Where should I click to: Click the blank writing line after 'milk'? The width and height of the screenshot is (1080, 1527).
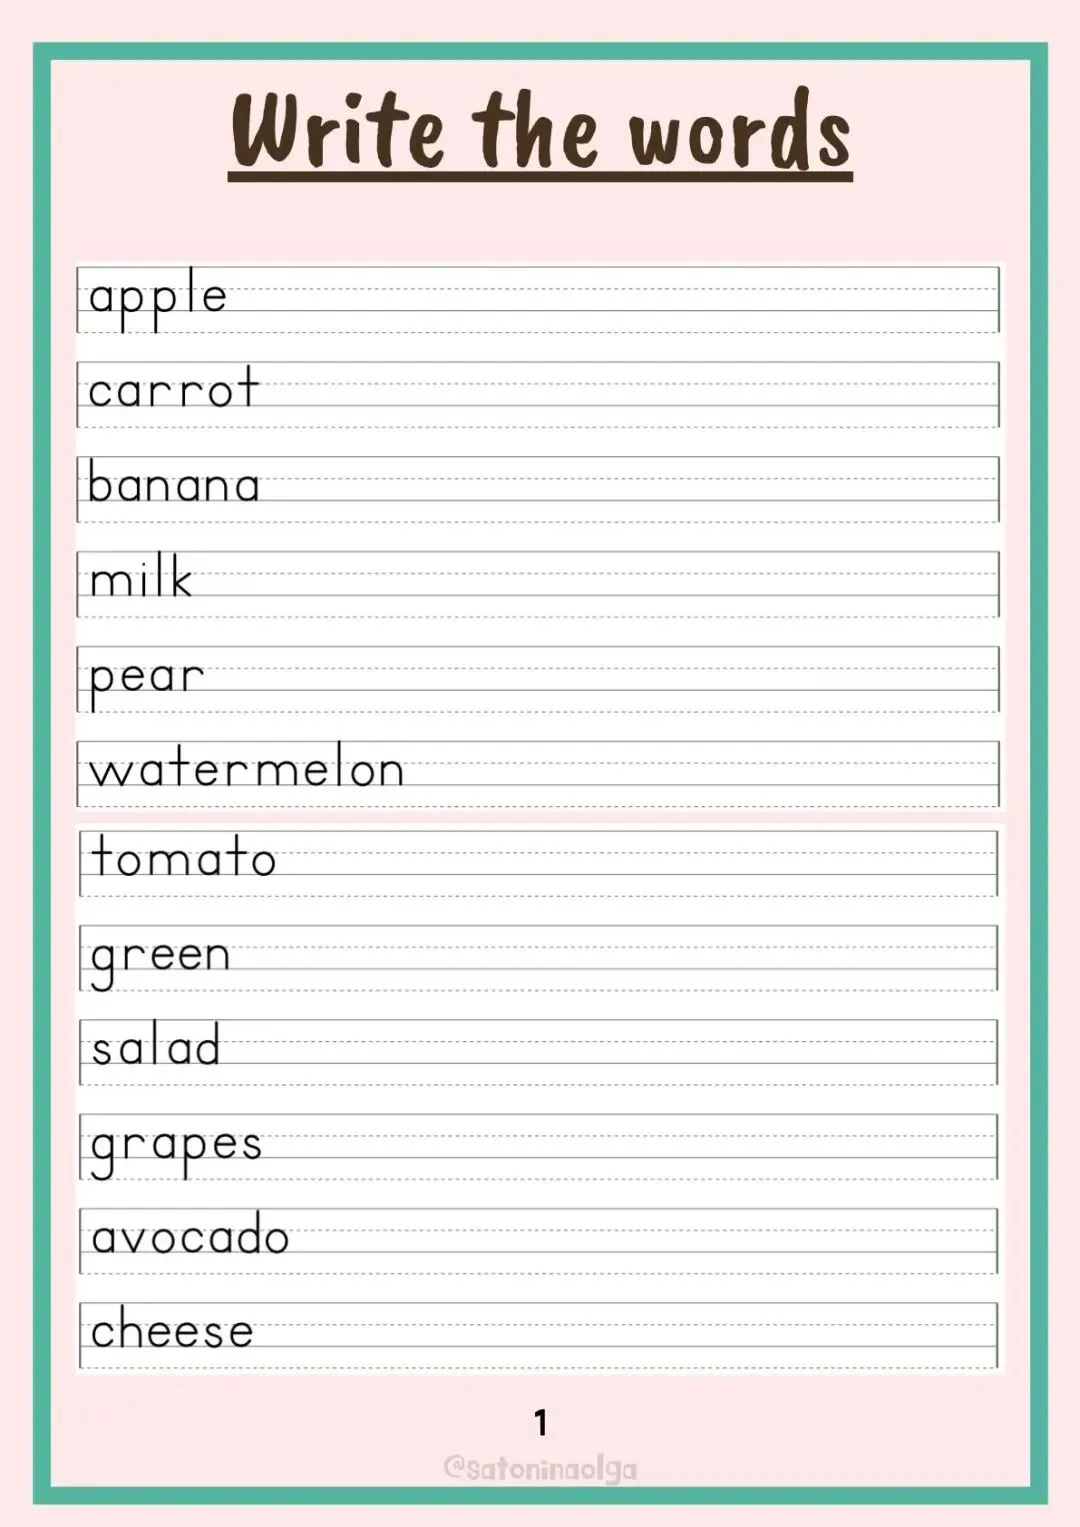click(597, 584)
